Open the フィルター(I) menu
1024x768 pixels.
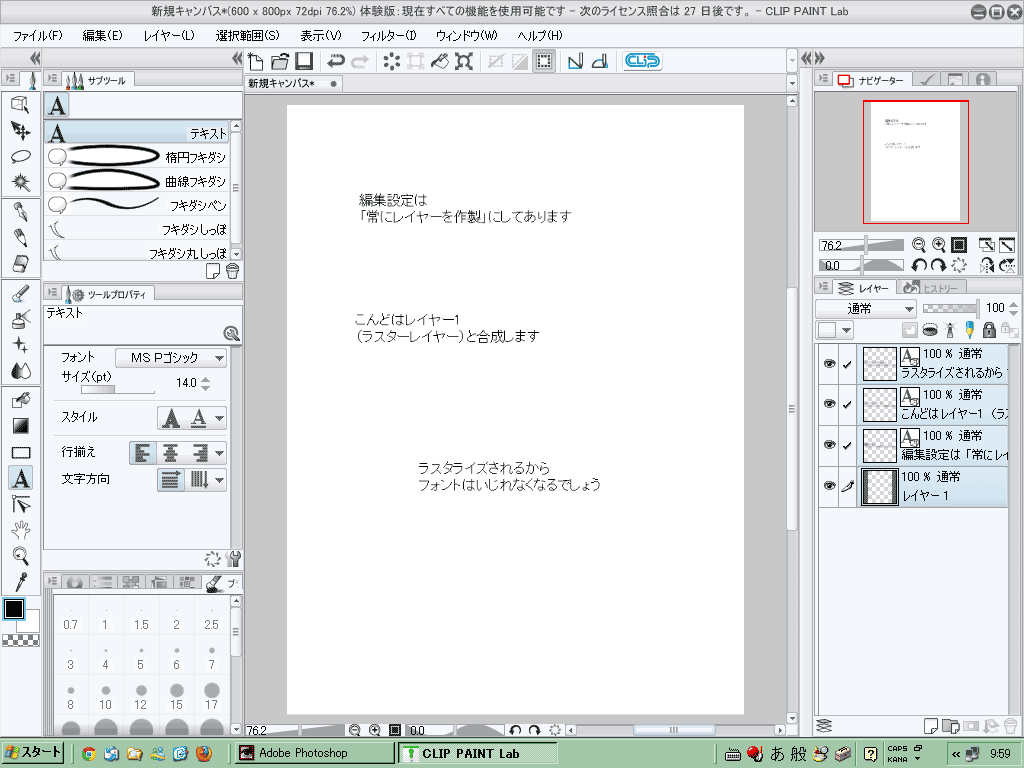point(388,35)
